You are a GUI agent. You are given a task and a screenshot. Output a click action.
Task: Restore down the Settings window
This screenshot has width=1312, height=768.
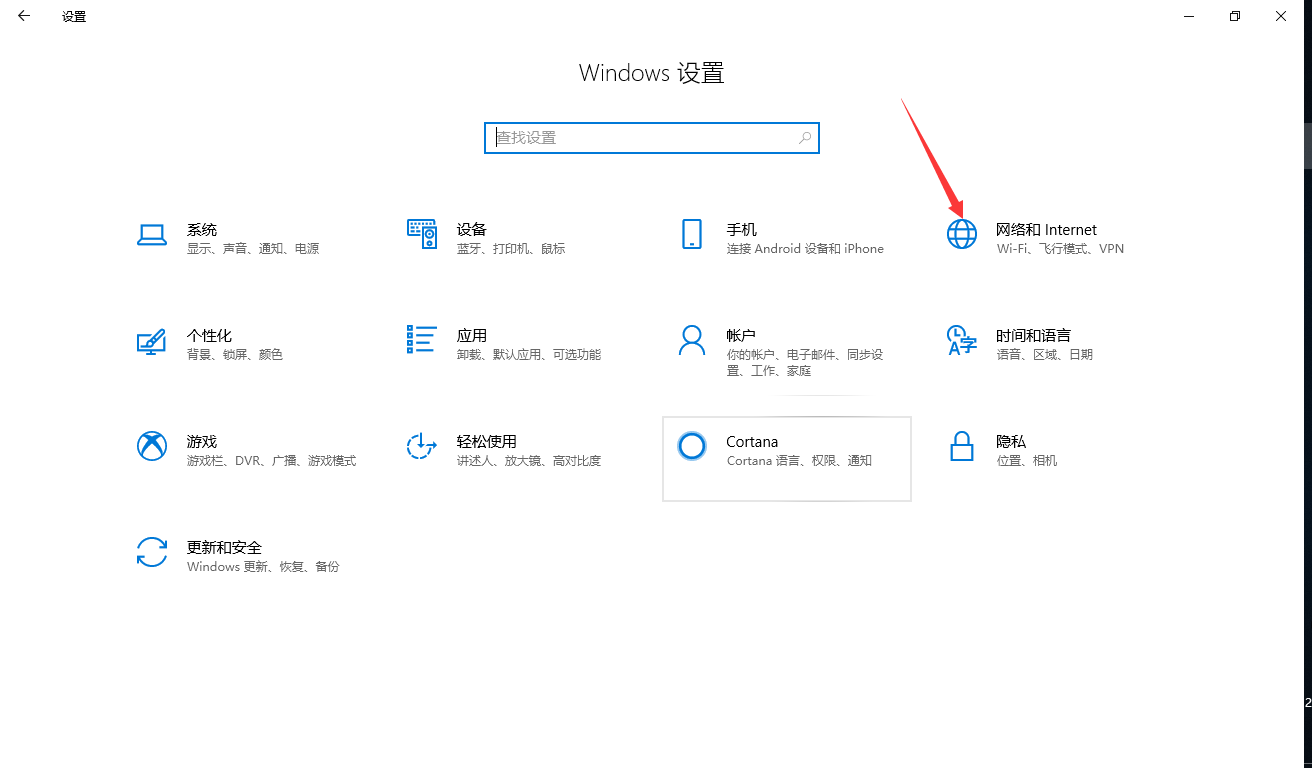(x=1235, y=16)
